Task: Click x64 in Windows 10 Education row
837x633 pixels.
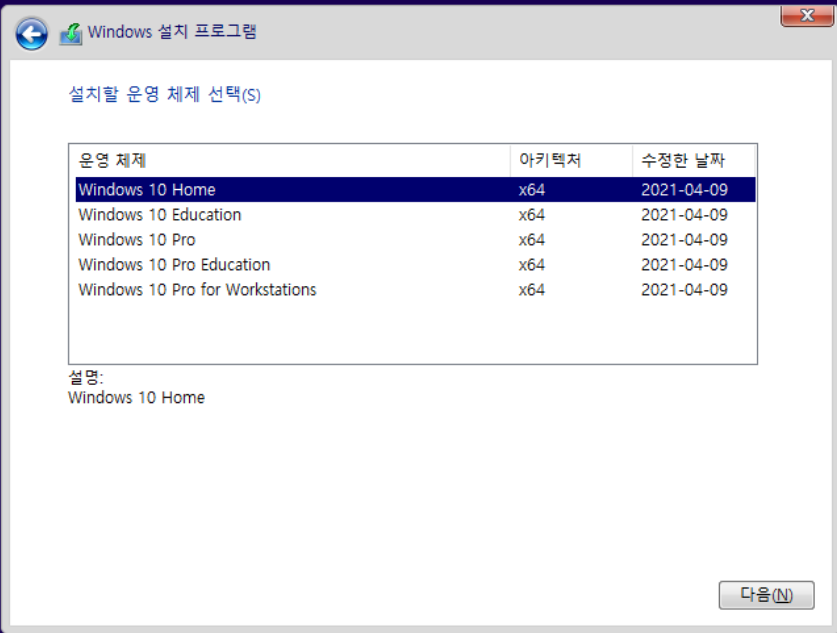Action: coord(532,215)
